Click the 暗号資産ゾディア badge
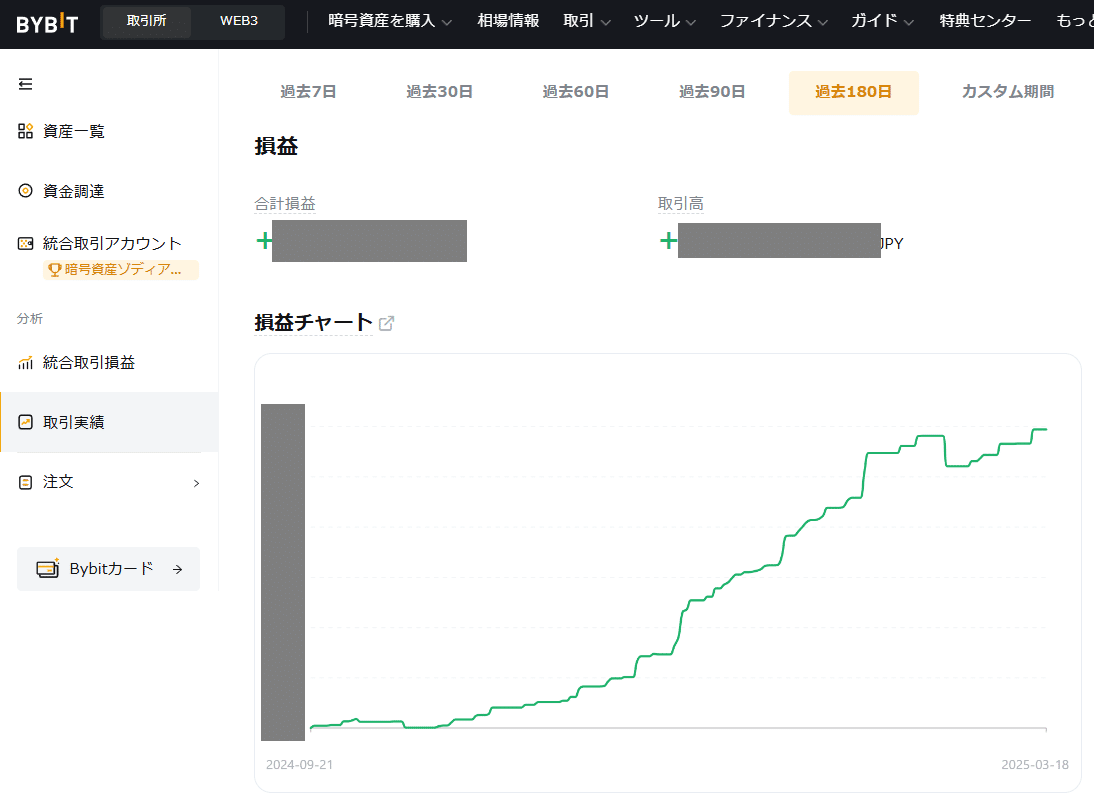The height and width of the screenshot is (806, 1094). coord(121,269)
